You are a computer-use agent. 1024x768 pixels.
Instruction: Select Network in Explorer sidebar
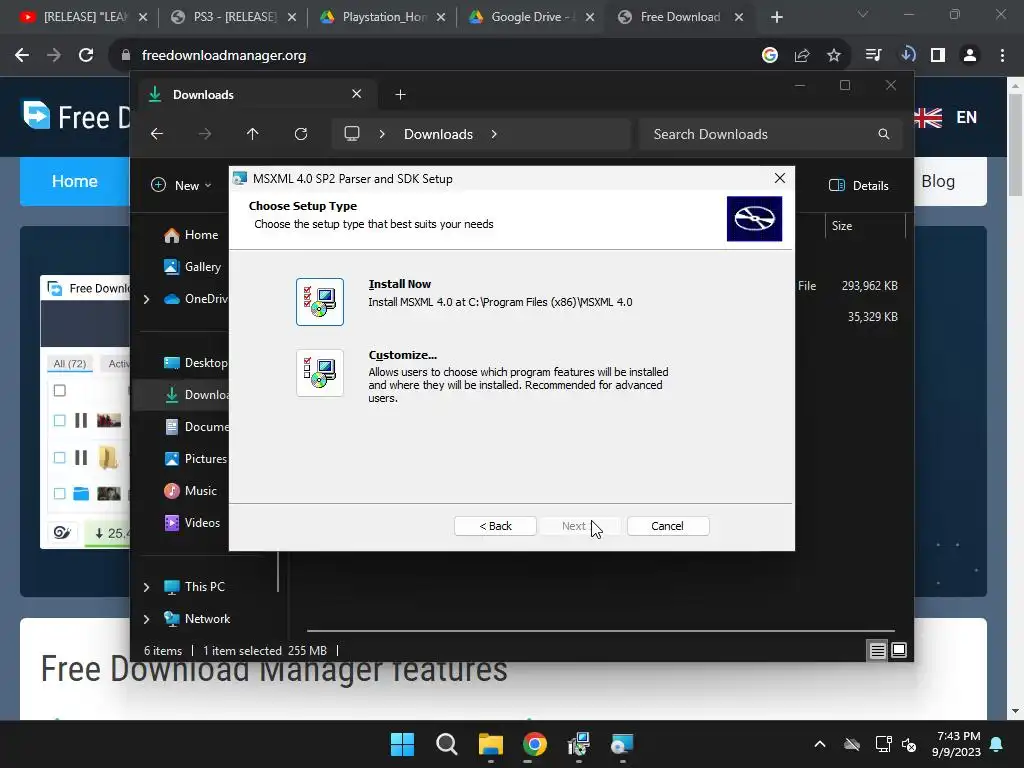(x=197, y=619)
